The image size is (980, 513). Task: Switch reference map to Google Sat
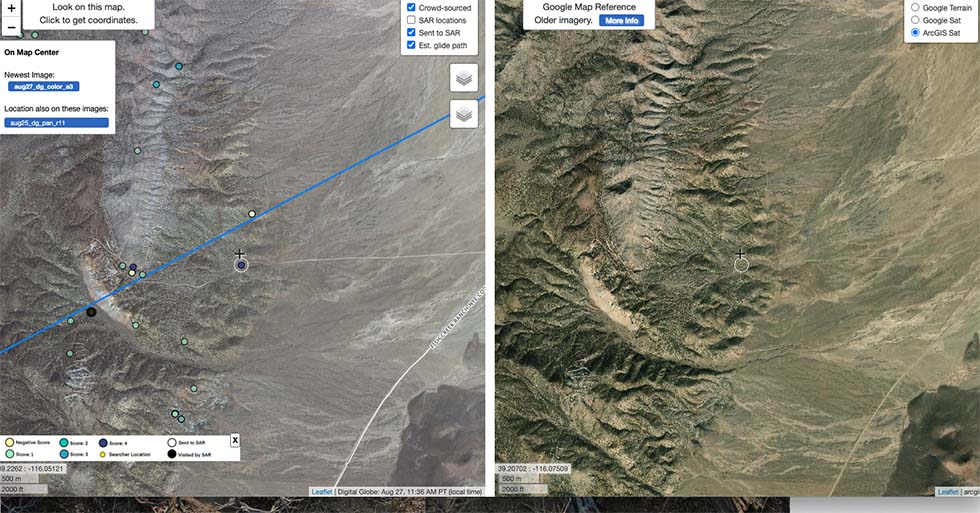pyautogui.click(x=915, y=20)
